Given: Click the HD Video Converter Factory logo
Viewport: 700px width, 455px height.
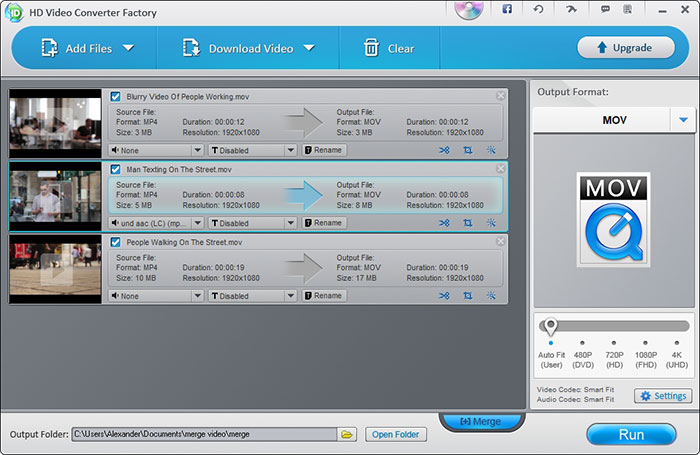Looking at the screenshot, I should tap(14, 12).
